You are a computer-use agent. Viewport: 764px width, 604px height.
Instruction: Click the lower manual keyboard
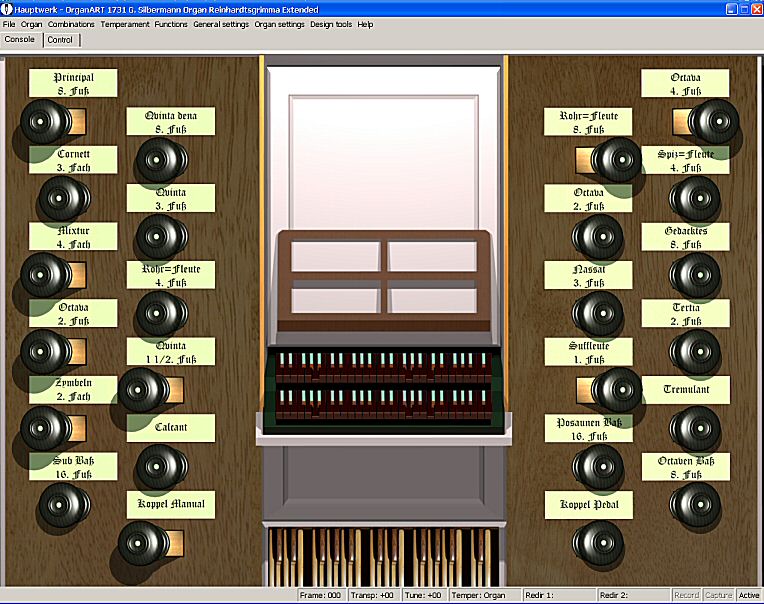pos(383,404)
